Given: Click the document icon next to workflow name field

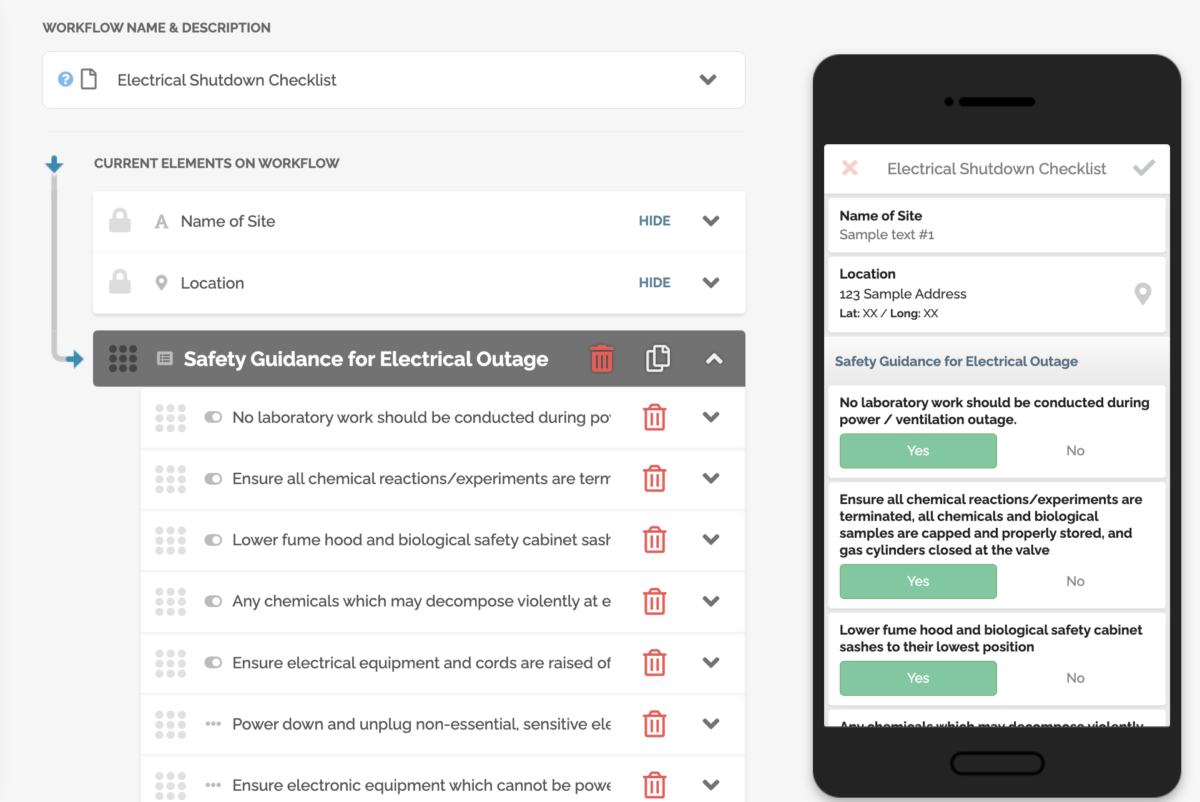Looking at the screenshot, I should pyautogui.click(x=88, y=79).
